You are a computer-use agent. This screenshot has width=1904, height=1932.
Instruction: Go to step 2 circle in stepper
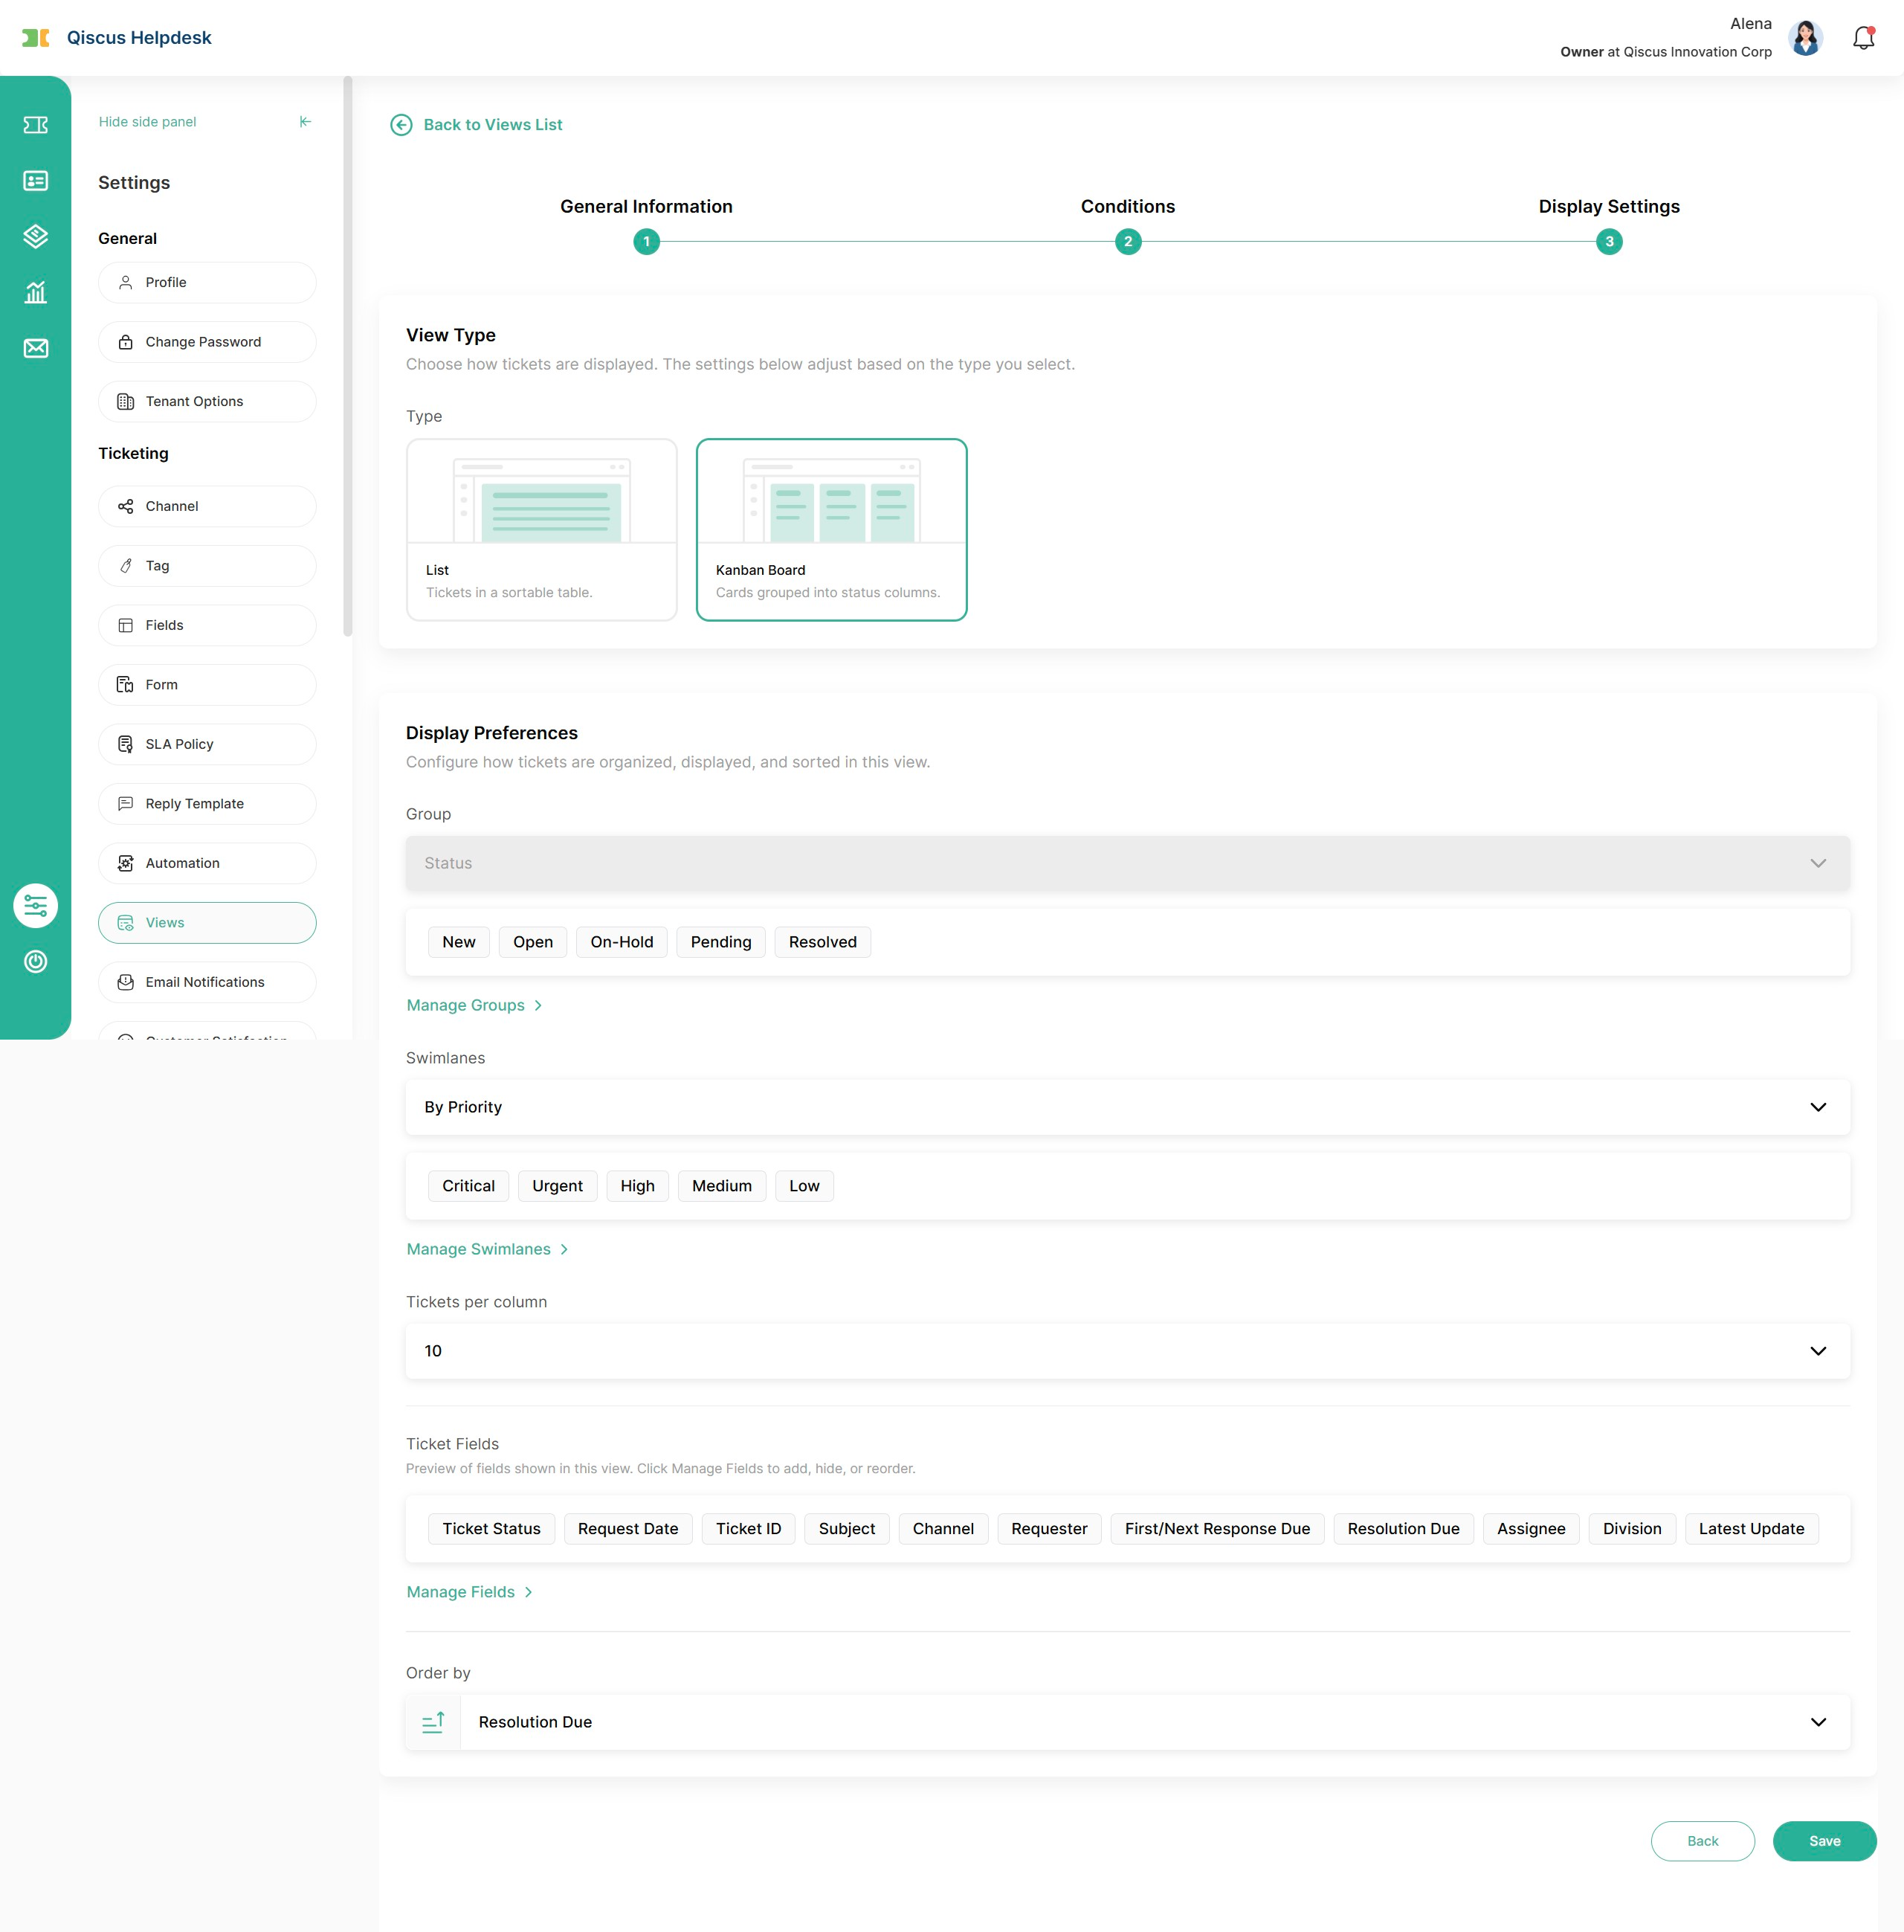(x=1128, y=242)
